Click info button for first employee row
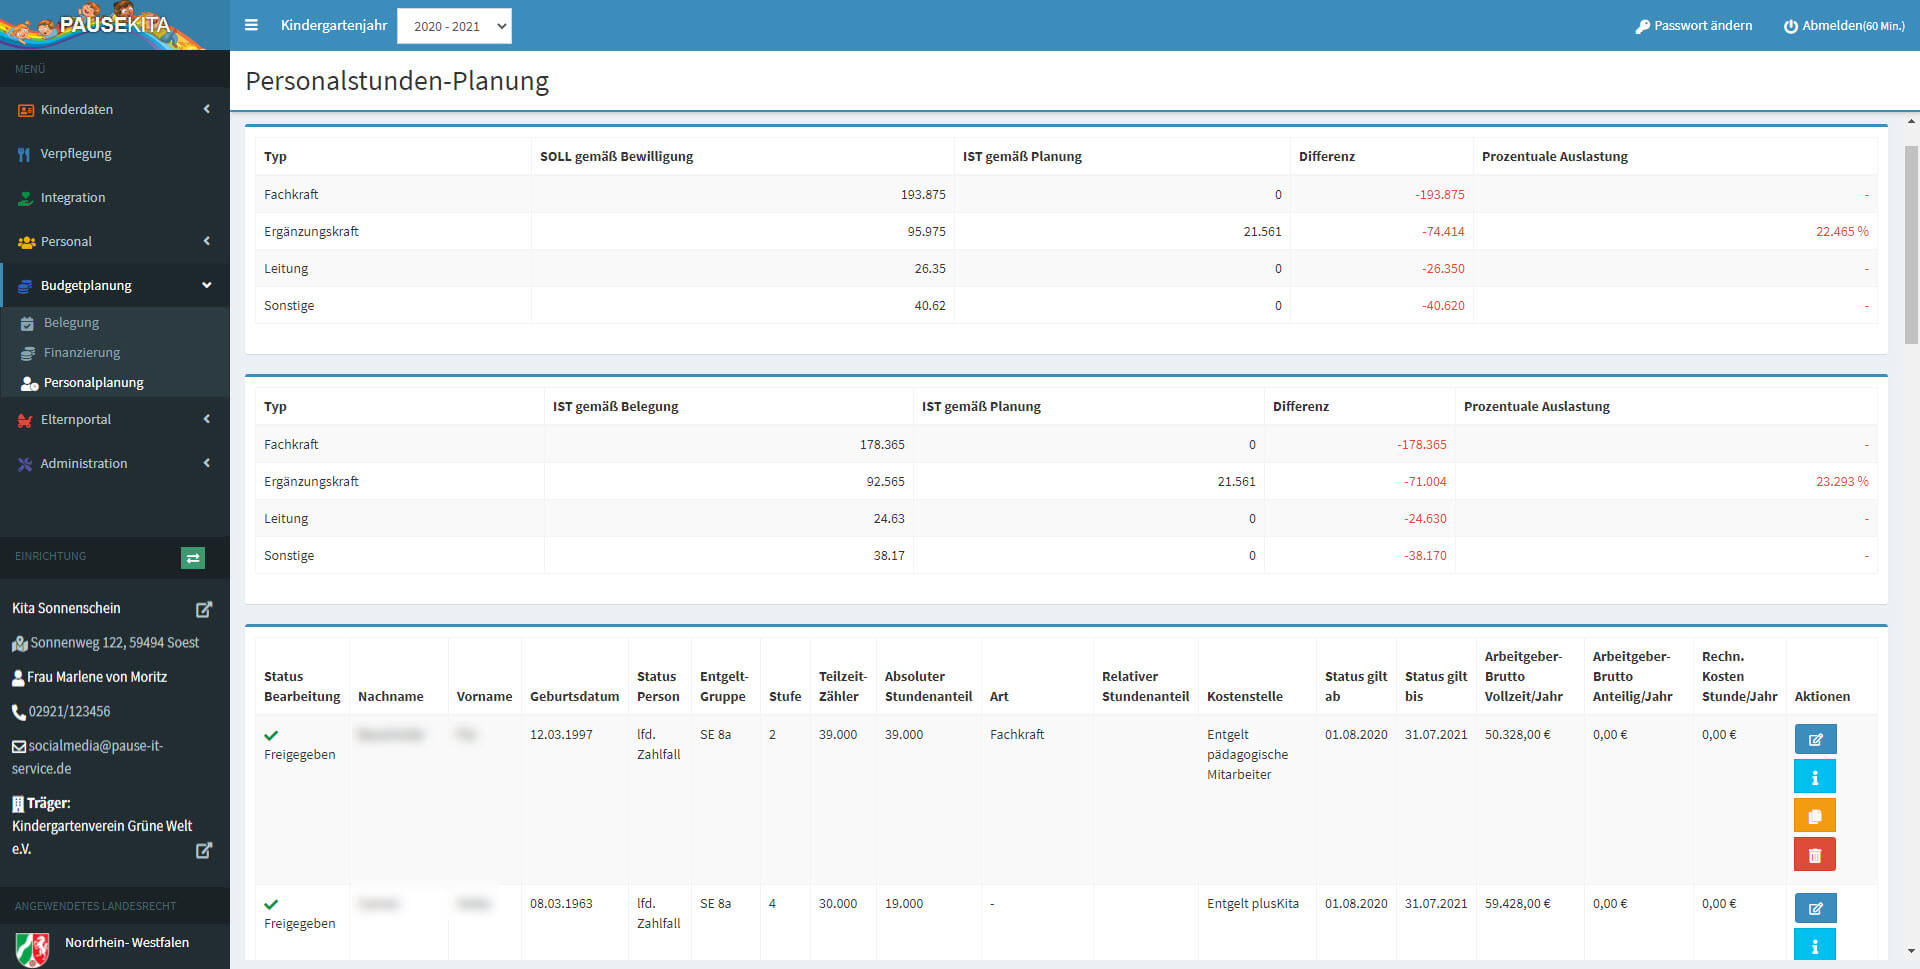This screenshot has height=969, width=1920. point(1814,777)
